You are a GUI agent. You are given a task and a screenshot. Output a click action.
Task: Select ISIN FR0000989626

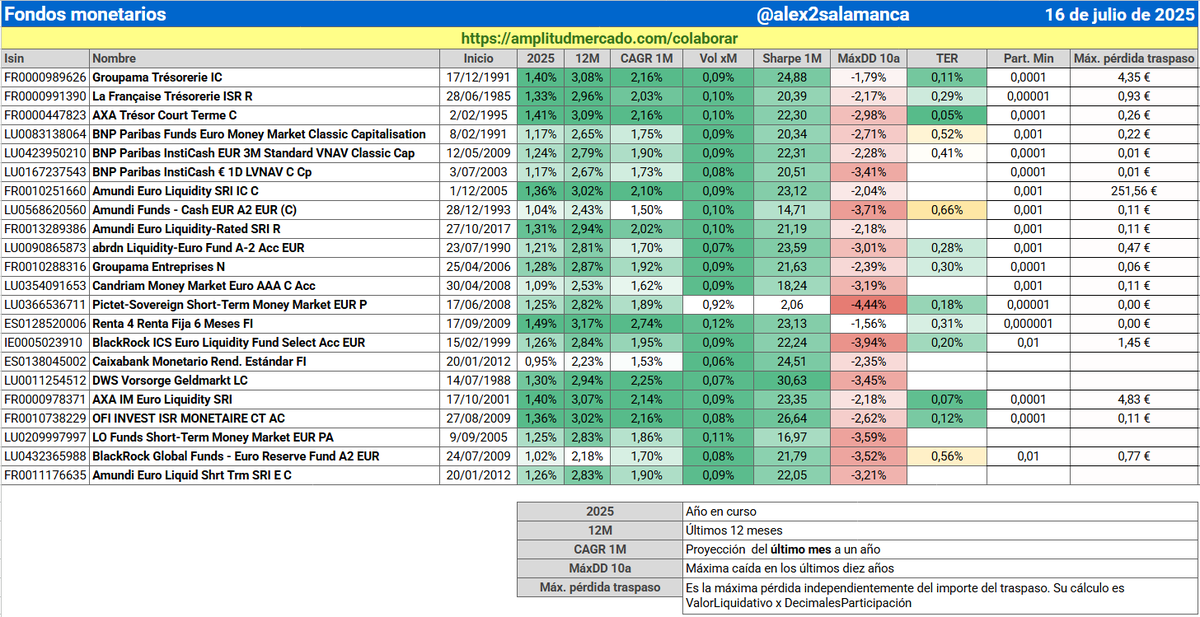45,77
